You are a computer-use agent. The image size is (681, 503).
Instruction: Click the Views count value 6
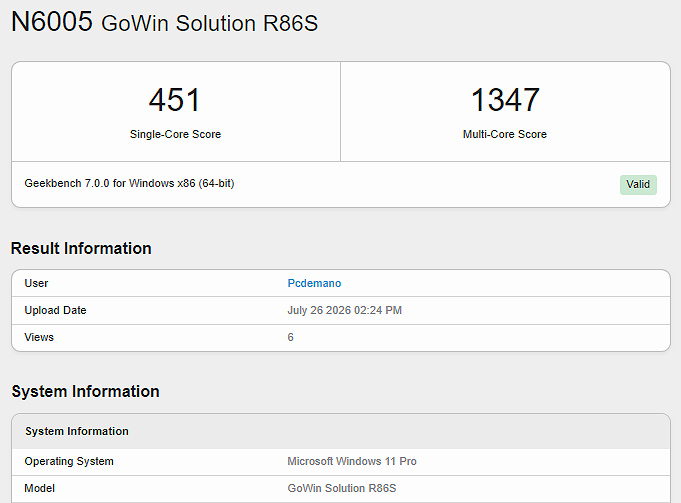click(x=291, y=337)
